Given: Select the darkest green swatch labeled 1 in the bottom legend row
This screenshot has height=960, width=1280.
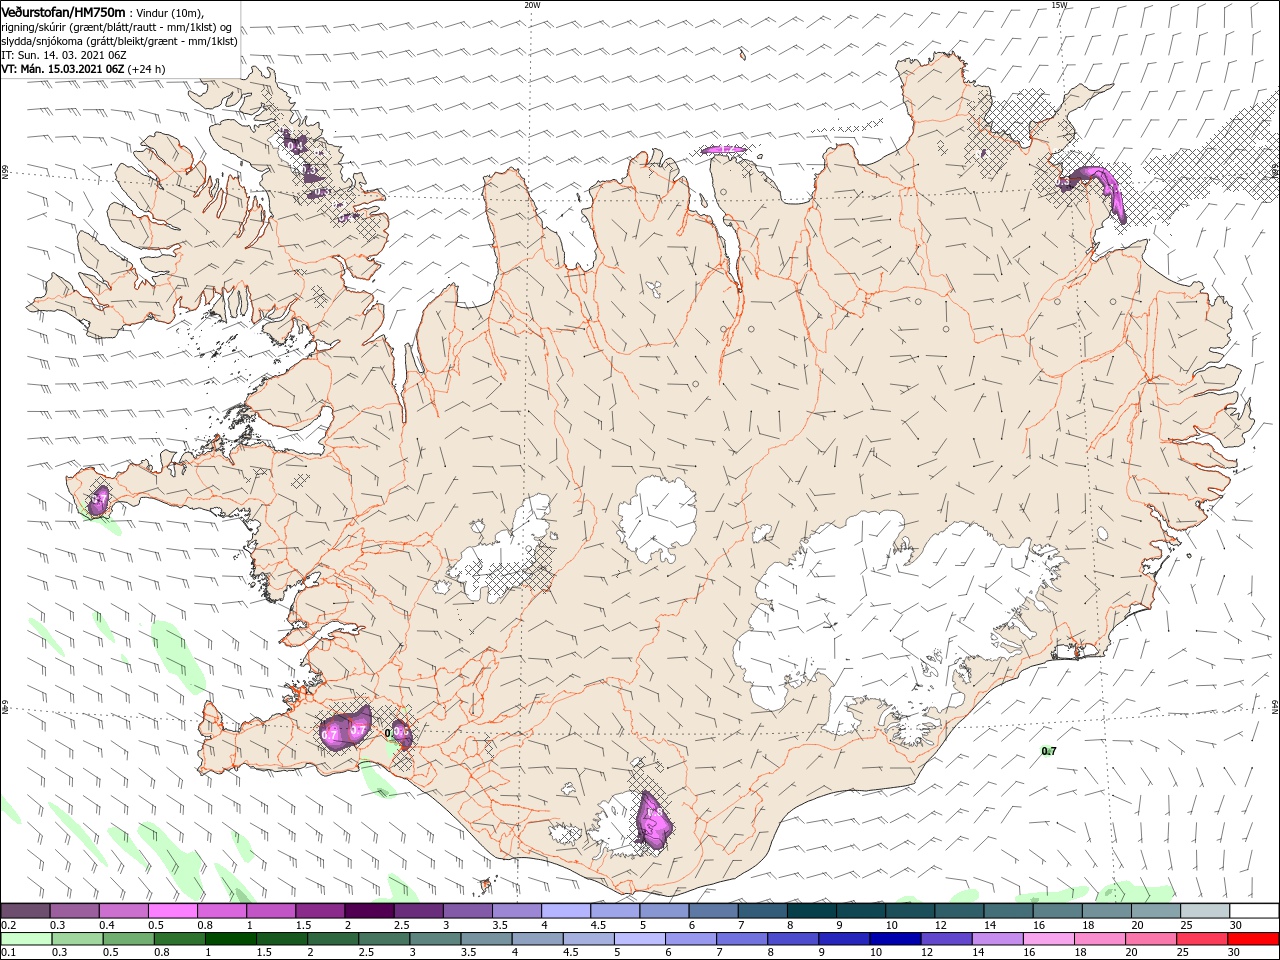Looking at the screenshot, I should pyautogui.click(x=232, y=939).
